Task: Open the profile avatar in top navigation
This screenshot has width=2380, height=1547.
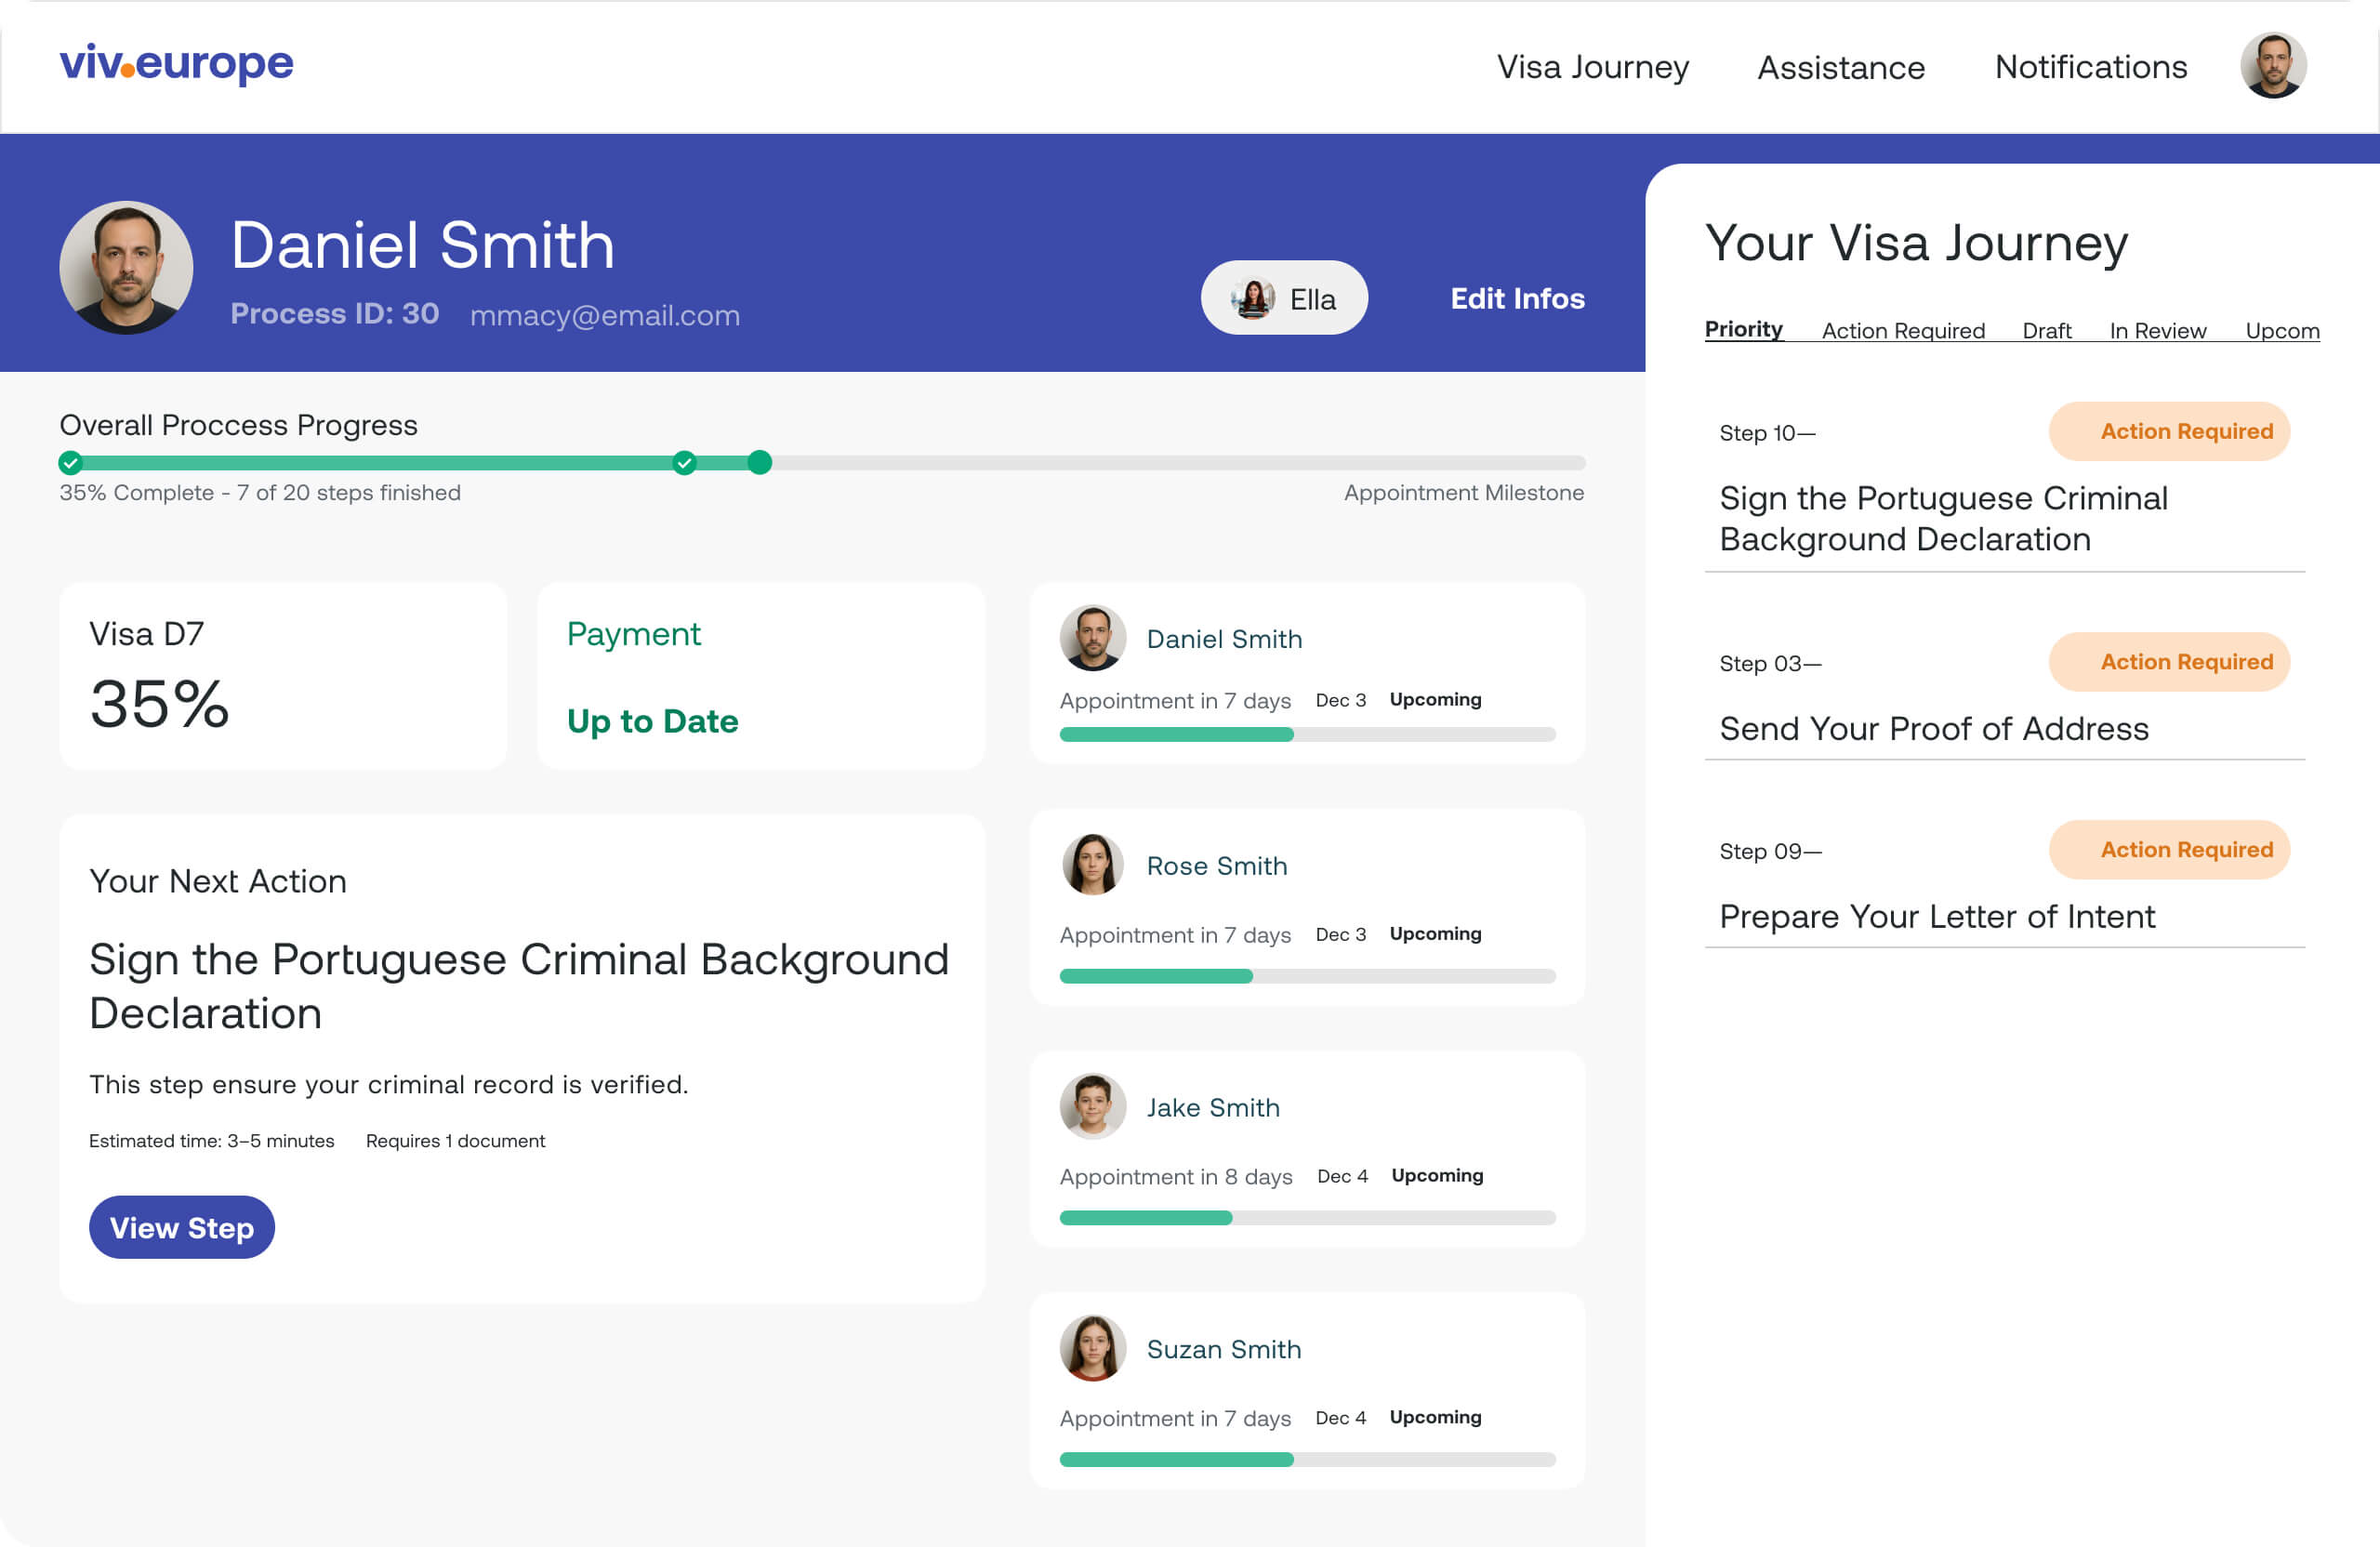Action: pyautogui.click(x=2274, y=66)
